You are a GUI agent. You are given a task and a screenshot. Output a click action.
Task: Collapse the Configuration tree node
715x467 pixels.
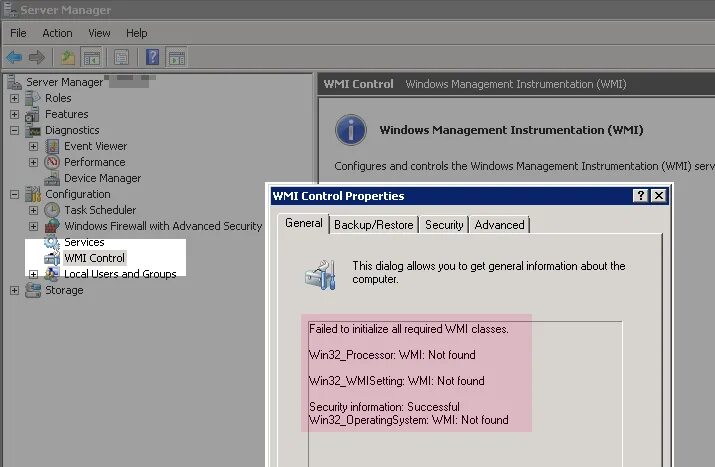(15, 194)
